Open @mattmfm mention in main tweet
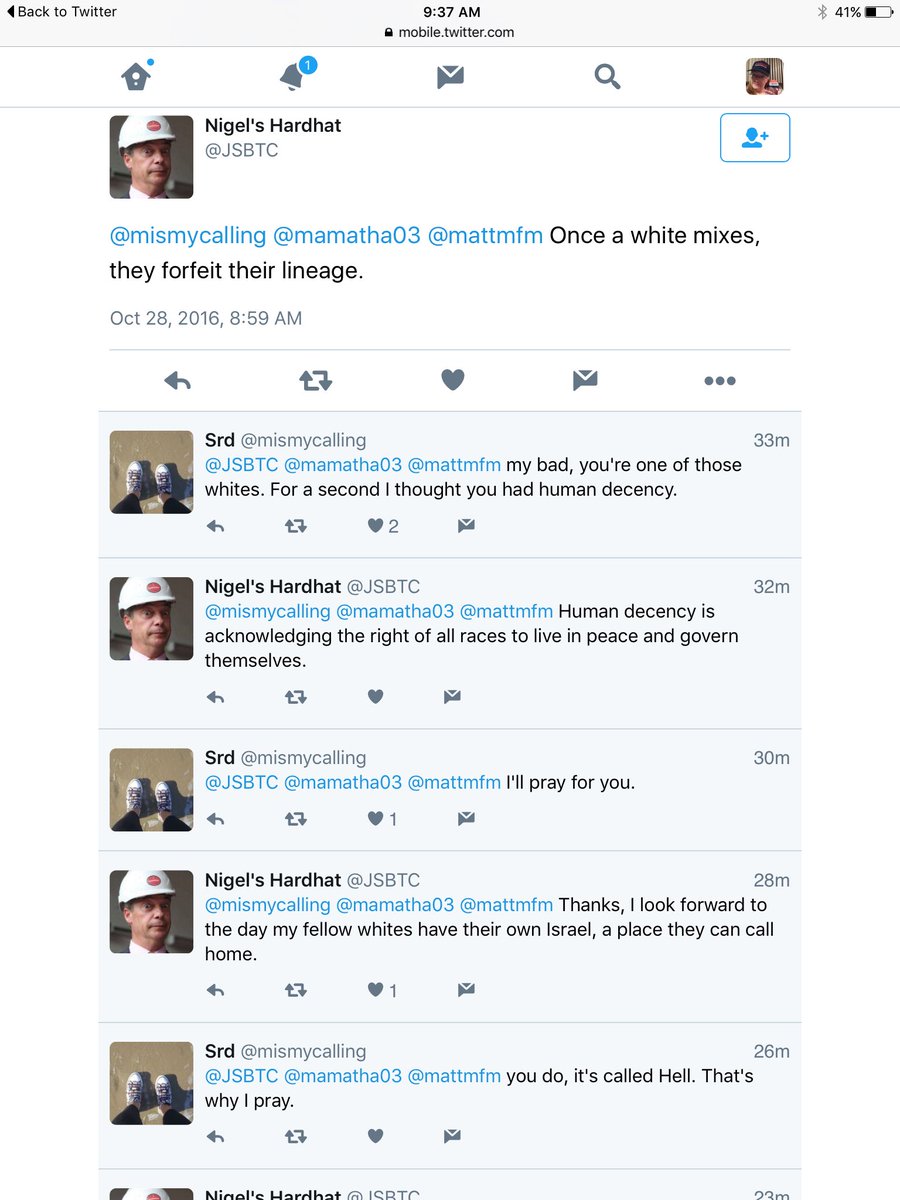 485,236
